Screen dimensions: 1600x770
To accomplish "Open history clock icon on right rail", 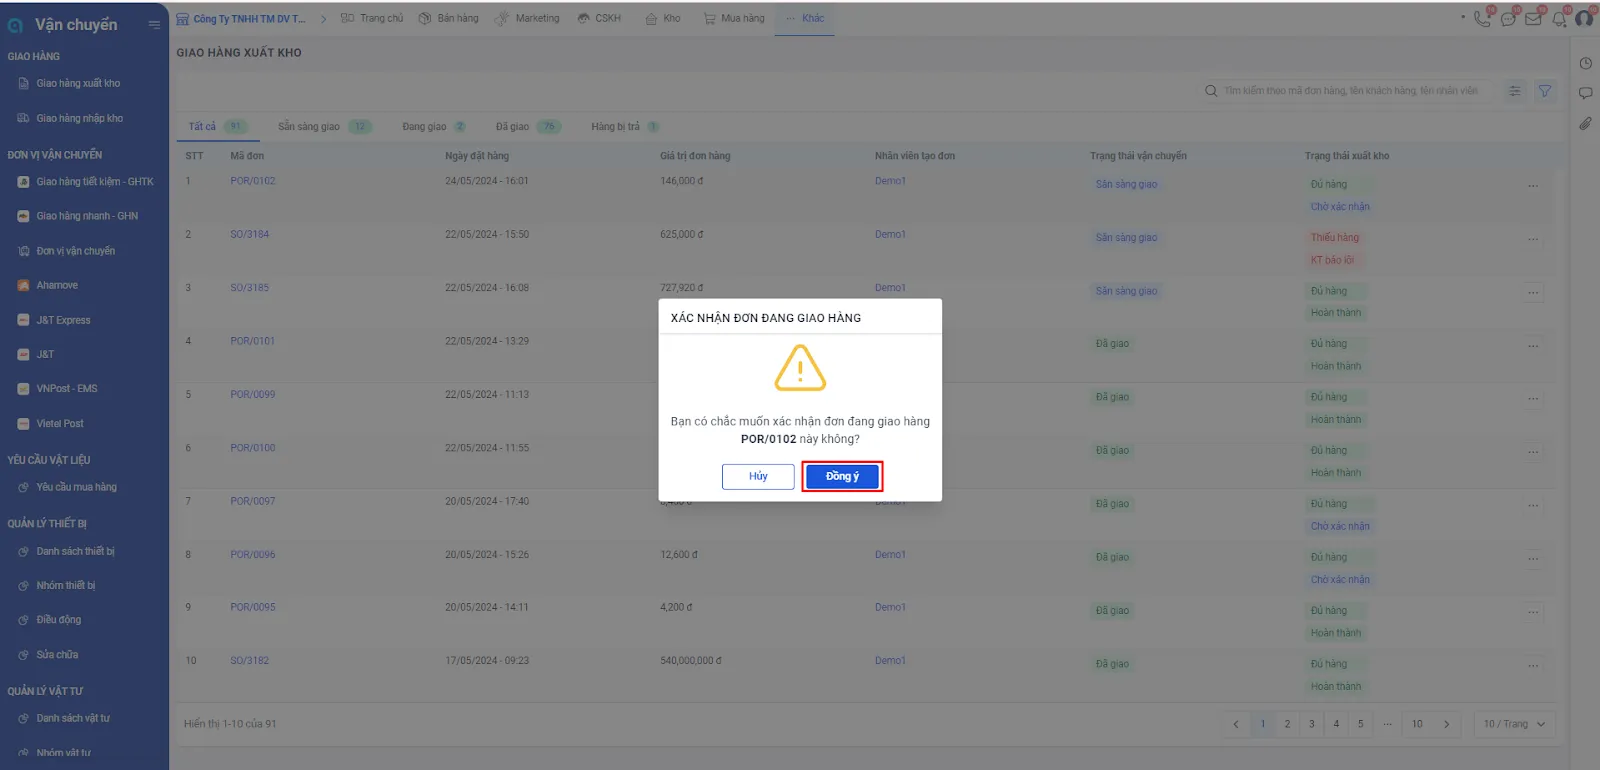I will 1586,63.
